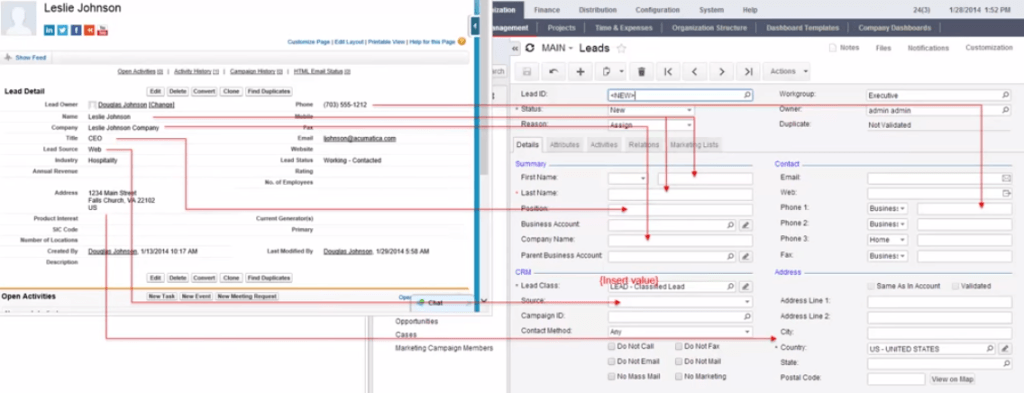
Task: Open the Finance menu
Action: 547,10
